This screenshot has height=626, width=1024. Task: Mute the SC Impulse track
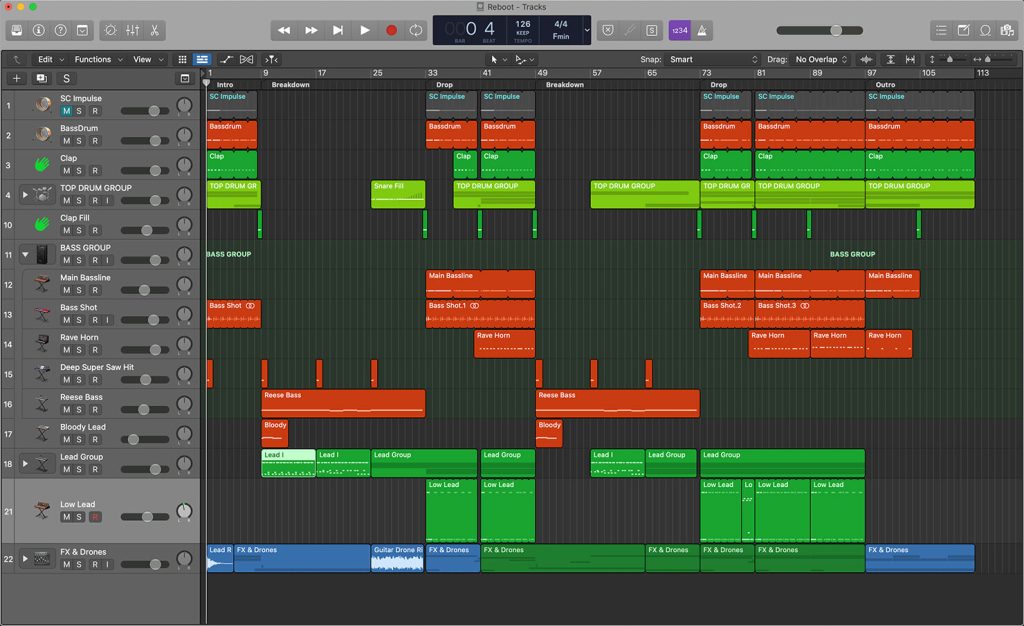(67, 110)
